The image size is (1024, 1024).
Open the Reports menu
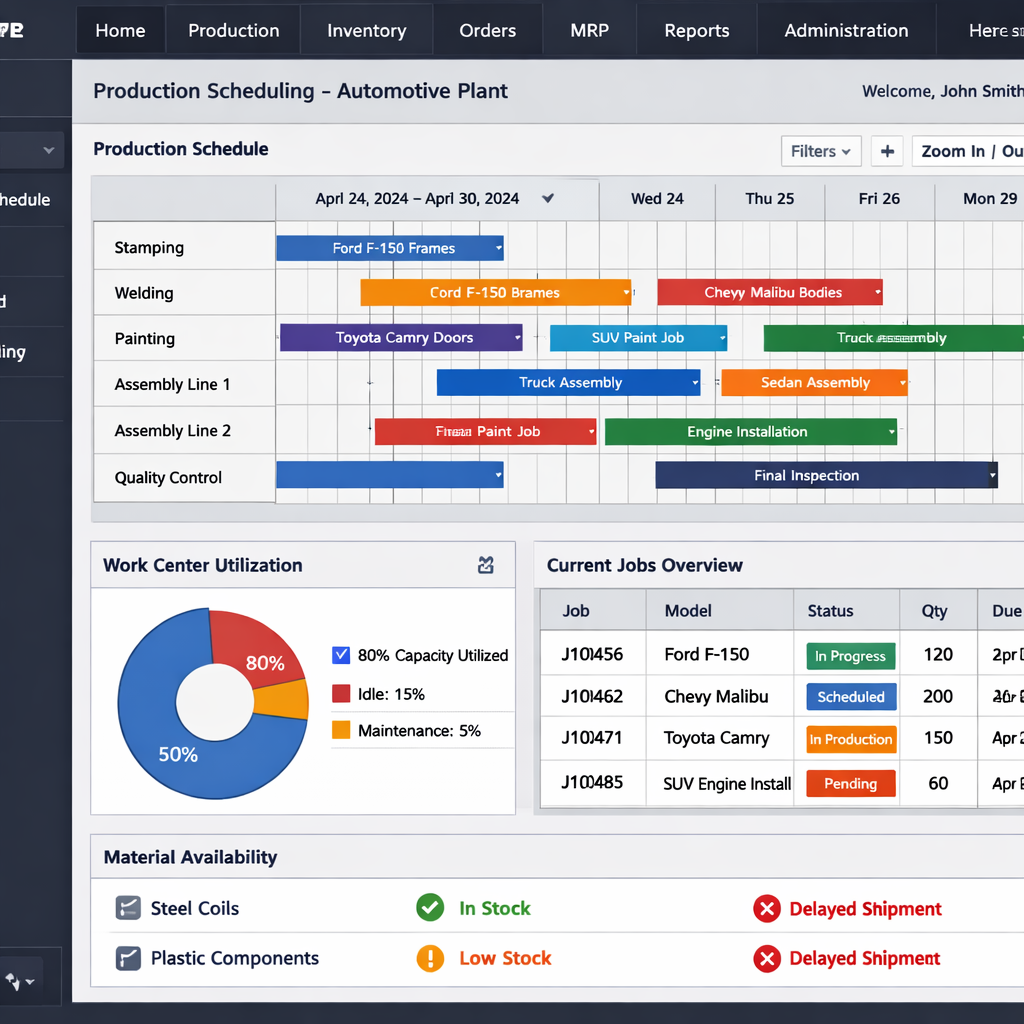coord(696,30)
